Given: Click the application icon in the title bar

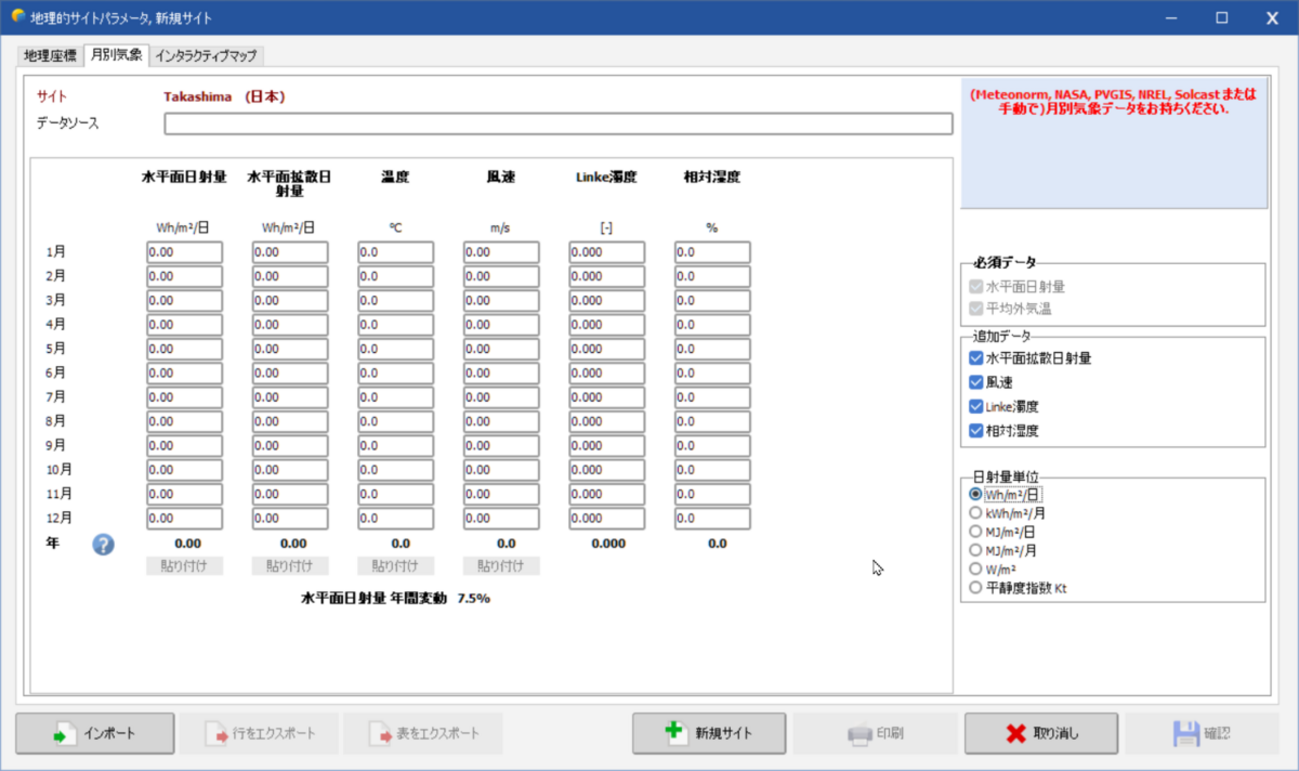Looking at the screenshot, I should pos(17,17).
